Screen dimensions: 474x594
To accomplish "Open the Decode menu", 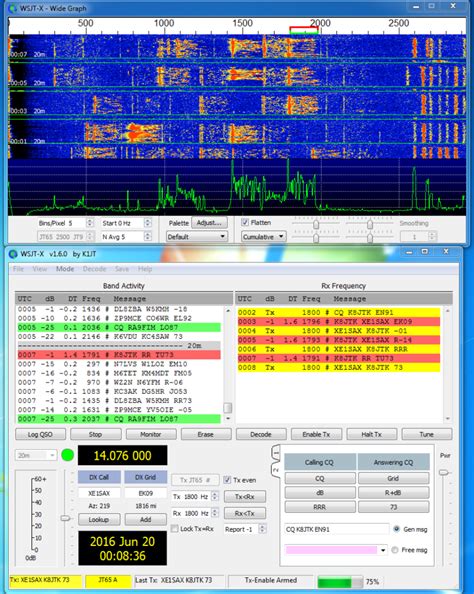I will click(94, 269).
